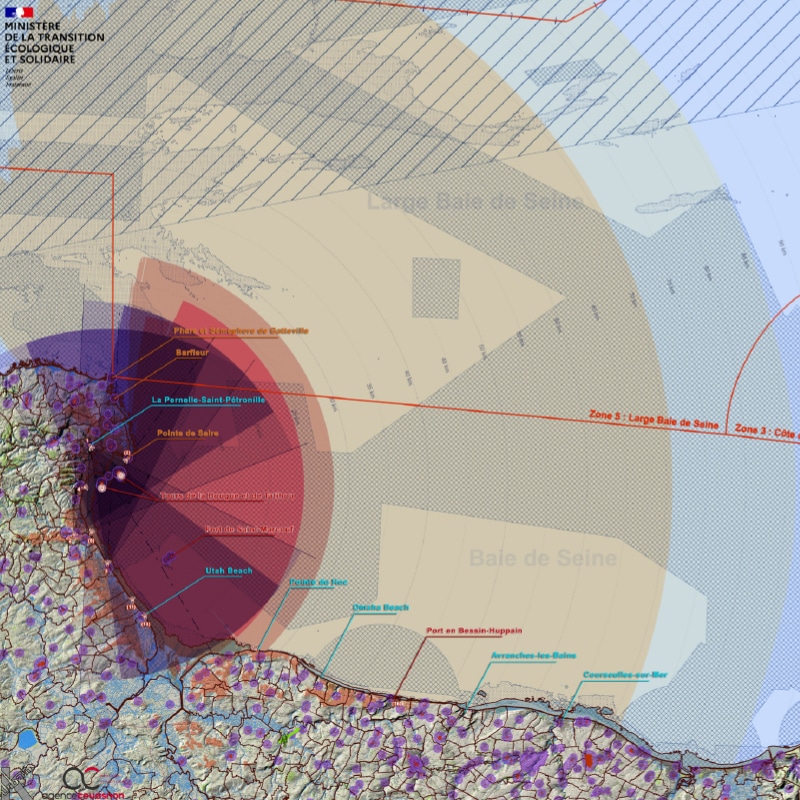
Task: Click the Courseulles-sur-Mer label
Action: [x=625, y=675]
